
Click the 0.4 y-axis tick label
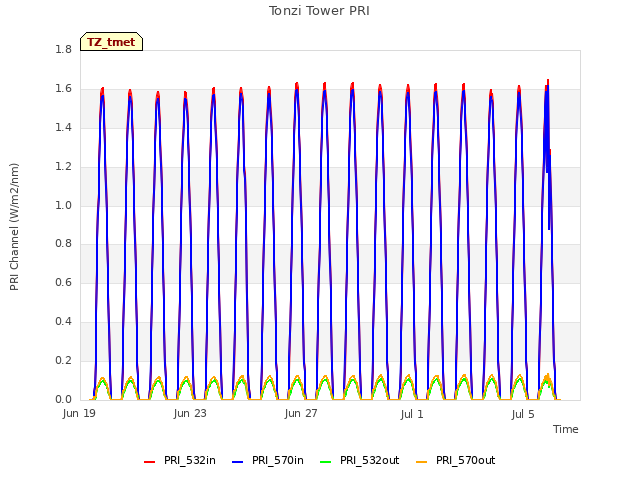[x=64, y=322]
